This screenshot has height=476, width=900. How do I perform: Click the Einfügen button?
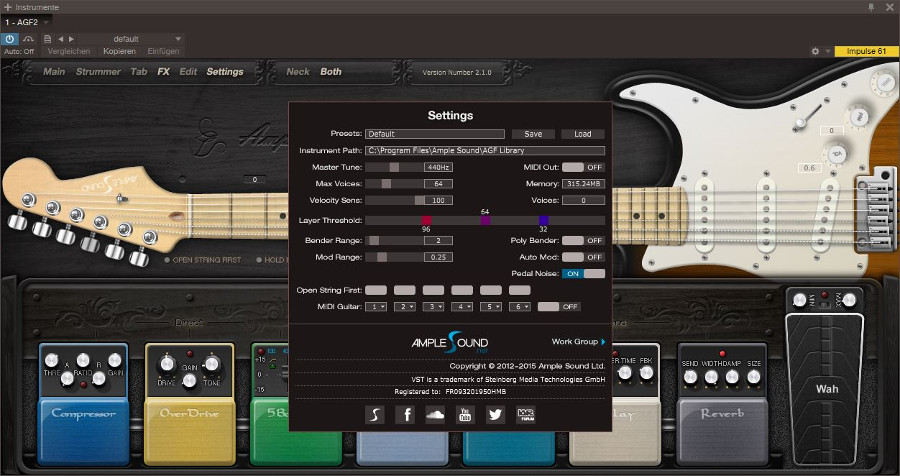[163, 51]
